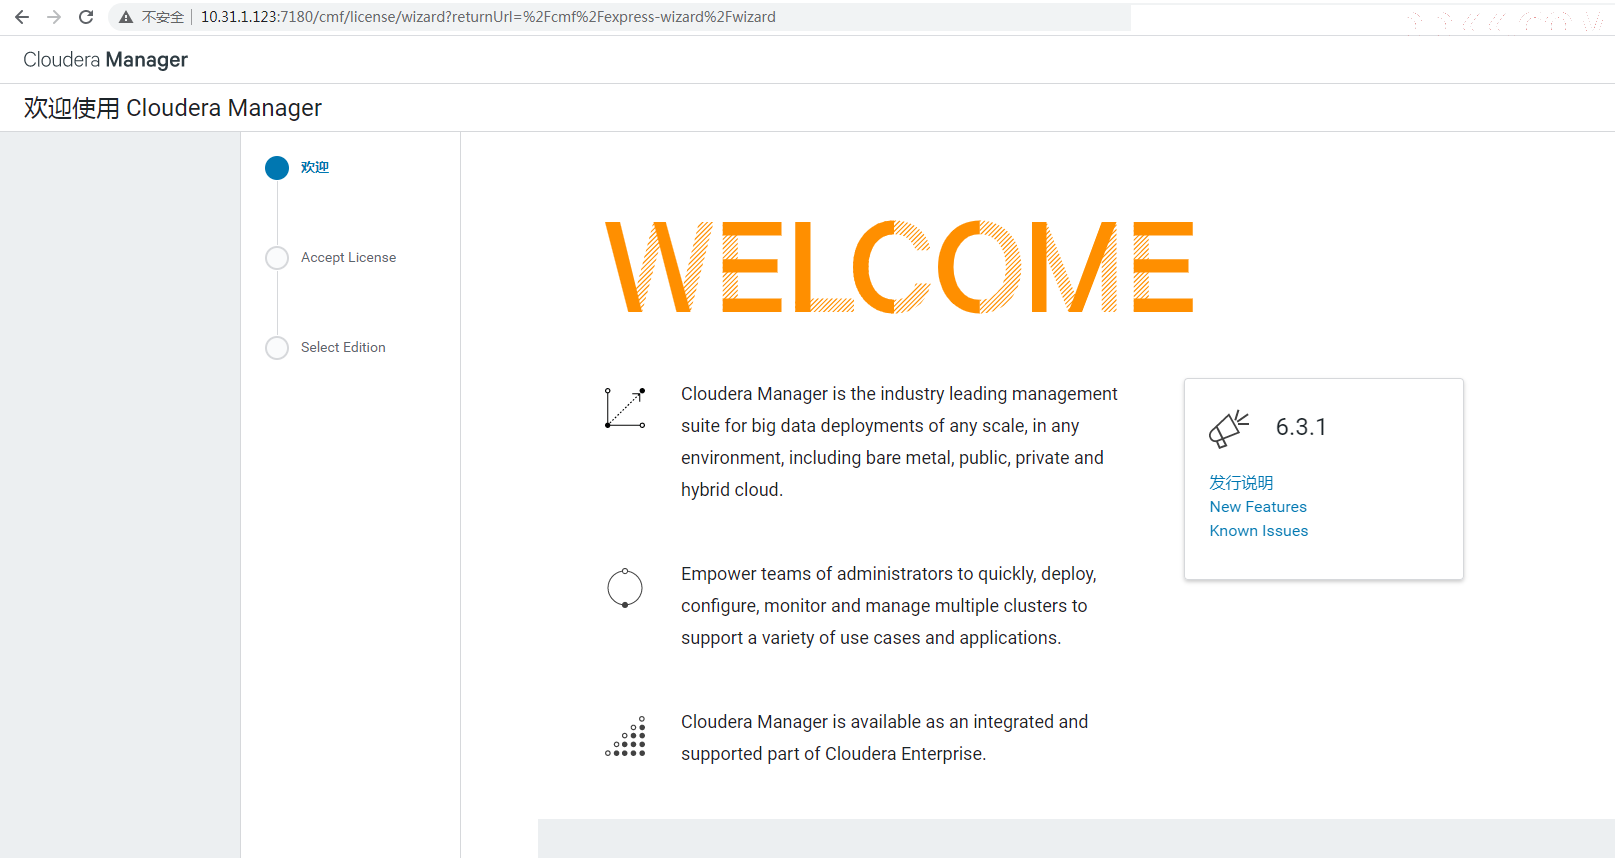Click the WELCOME banner graphic

899,267
